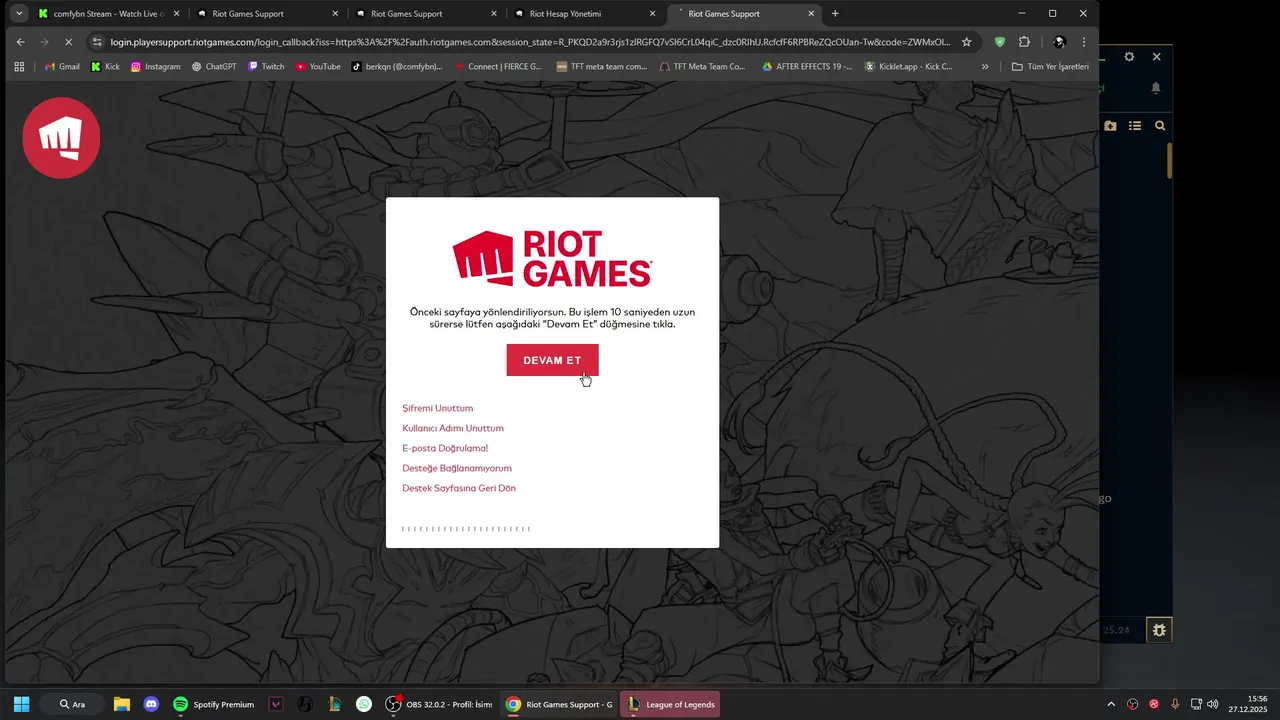
Task: Open the Instagram bookmark
Action: click(x=155, y=67)
